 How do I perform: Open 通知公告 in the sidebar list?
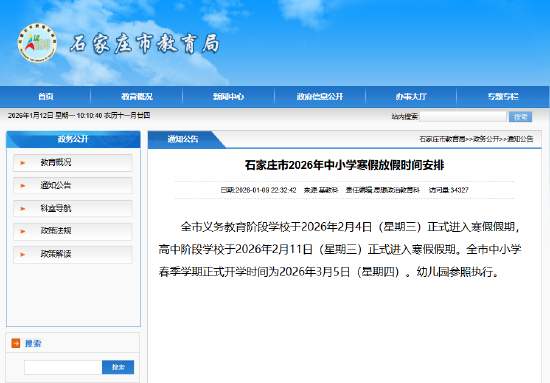click(73, 186)
